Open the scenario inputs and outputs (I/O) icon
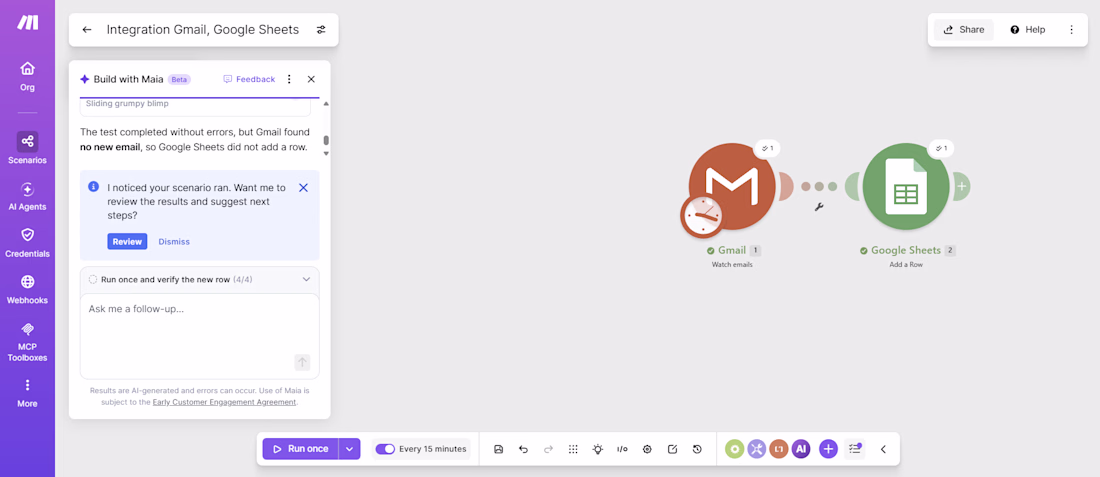 [622, 449]
